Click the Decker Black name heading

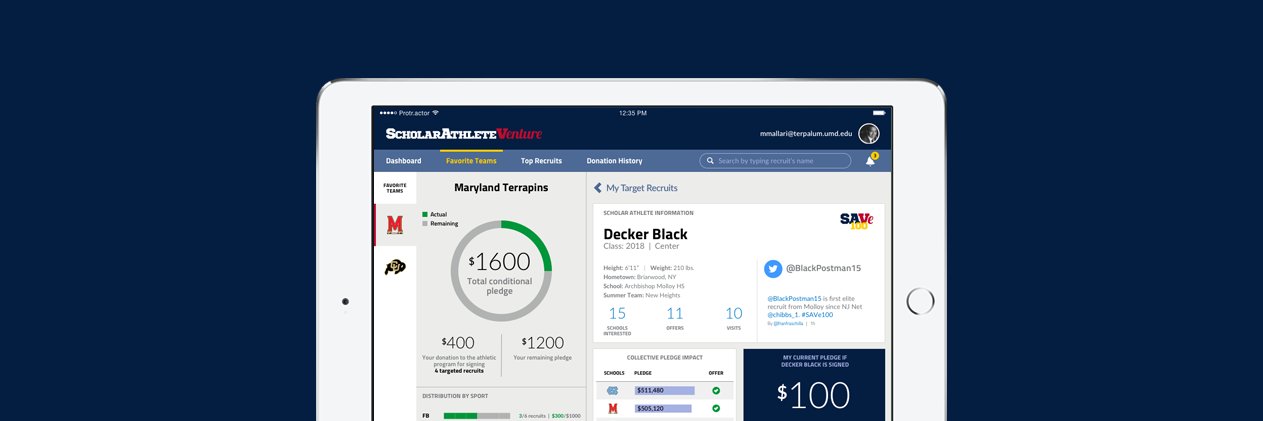[x=645, y=234]
